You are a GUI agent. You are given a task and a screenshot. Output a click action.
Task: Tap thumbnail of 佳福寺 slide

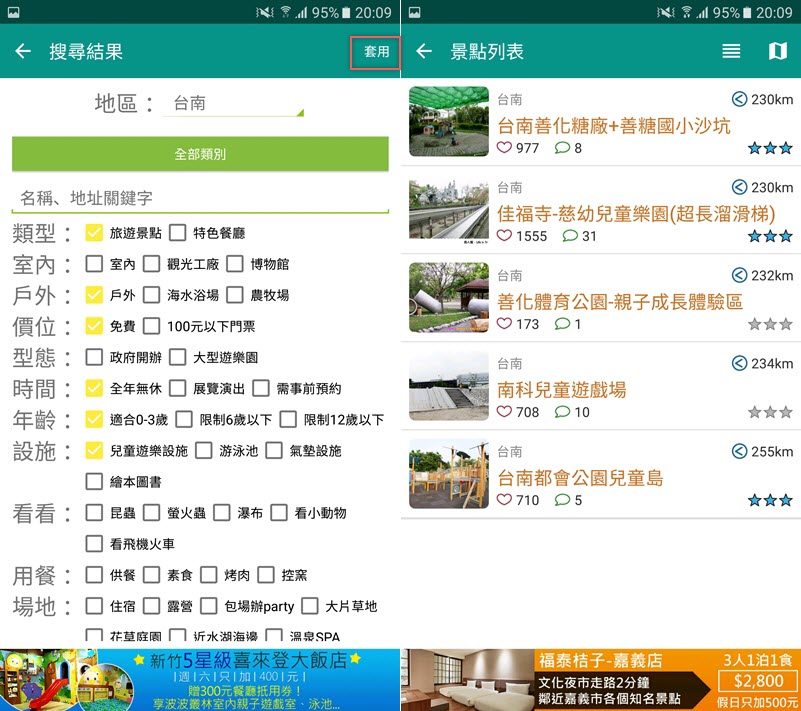449,209
